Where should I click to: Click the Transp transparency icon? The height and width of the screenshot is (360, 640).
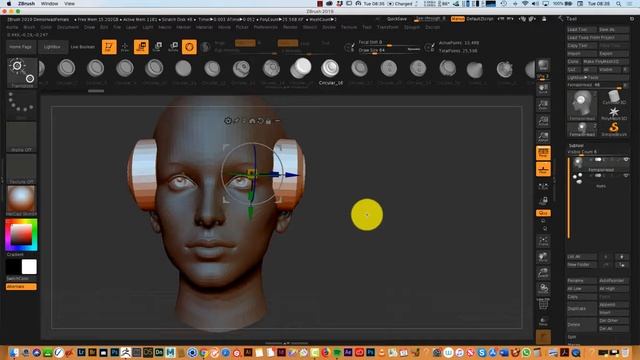[543, 322]
